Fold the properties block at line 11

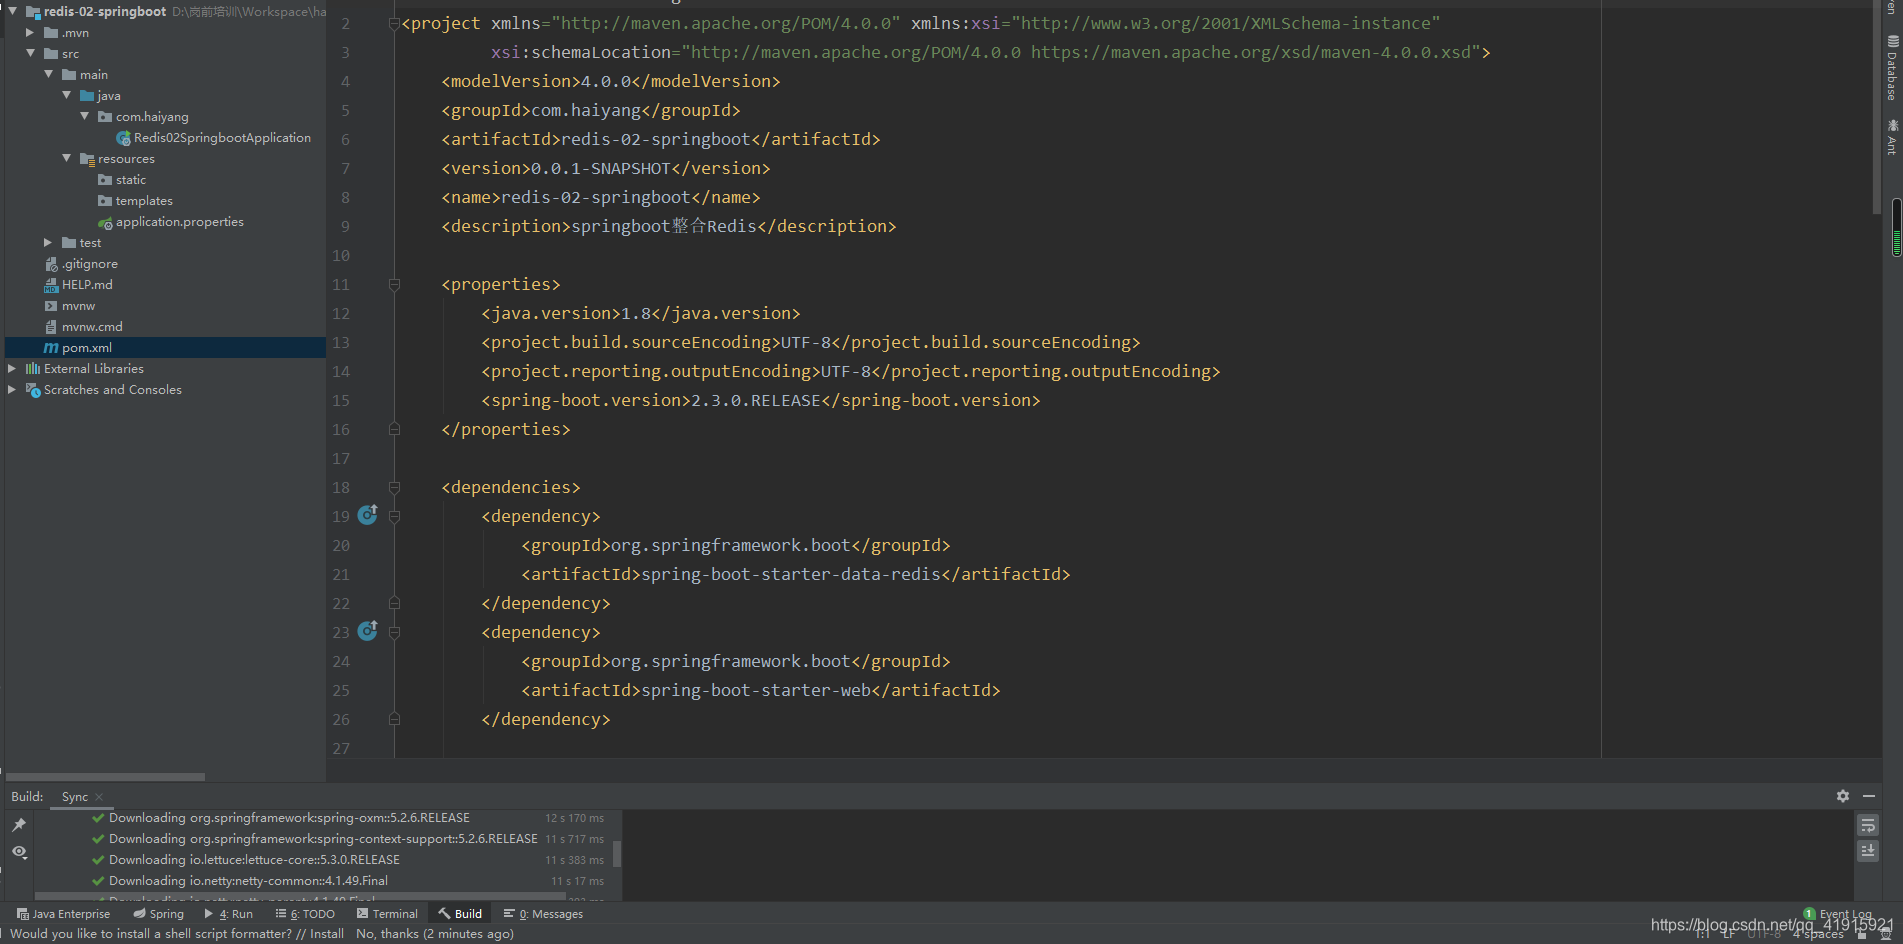tap(394, 285)
